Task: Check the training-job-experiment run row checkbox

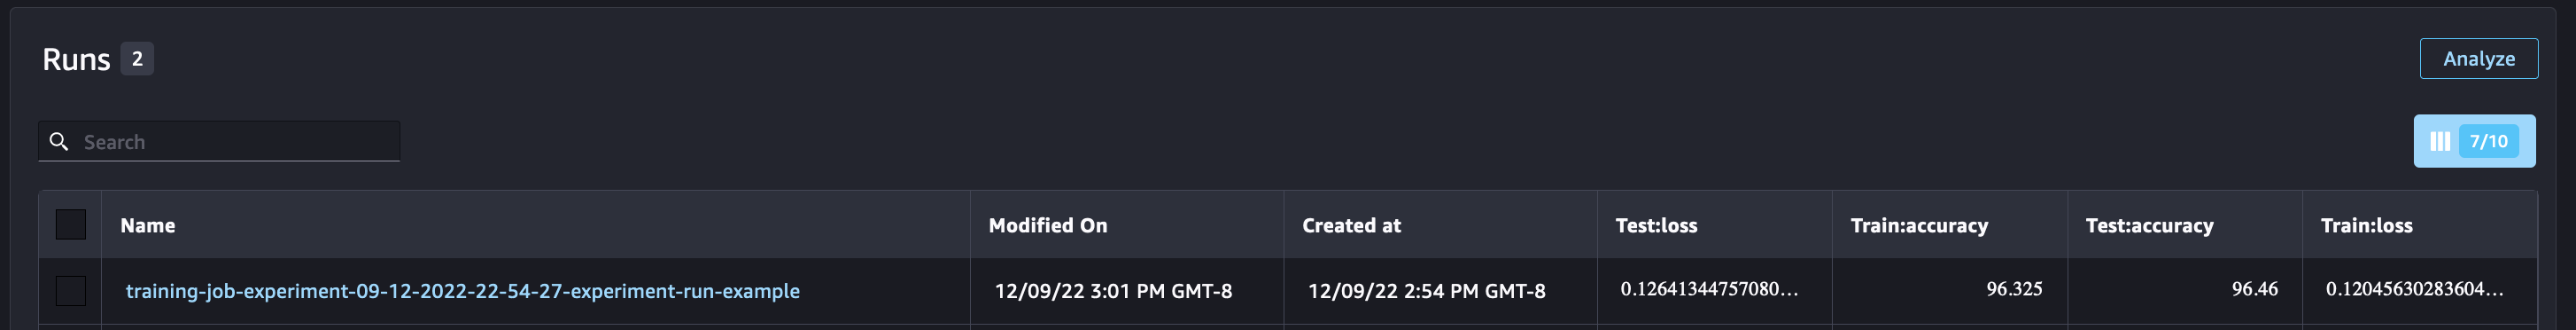Action: click(x=71, y=291)
